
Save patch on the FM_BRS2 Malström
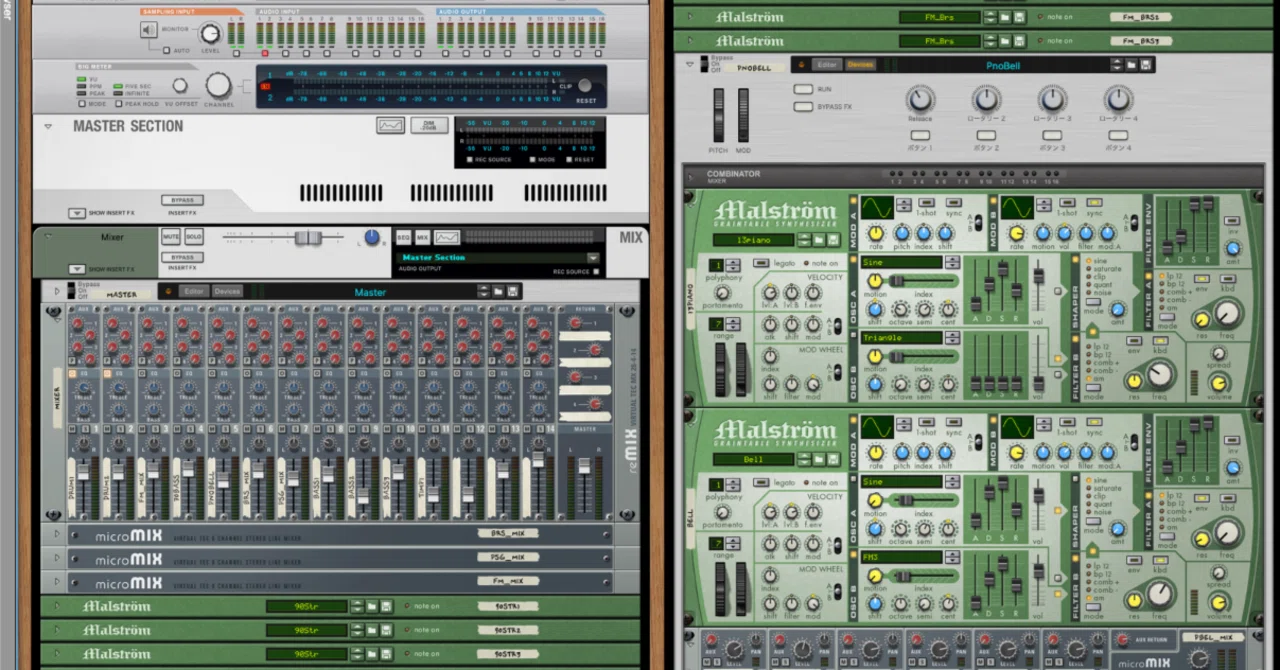(x=1020, y=17)
